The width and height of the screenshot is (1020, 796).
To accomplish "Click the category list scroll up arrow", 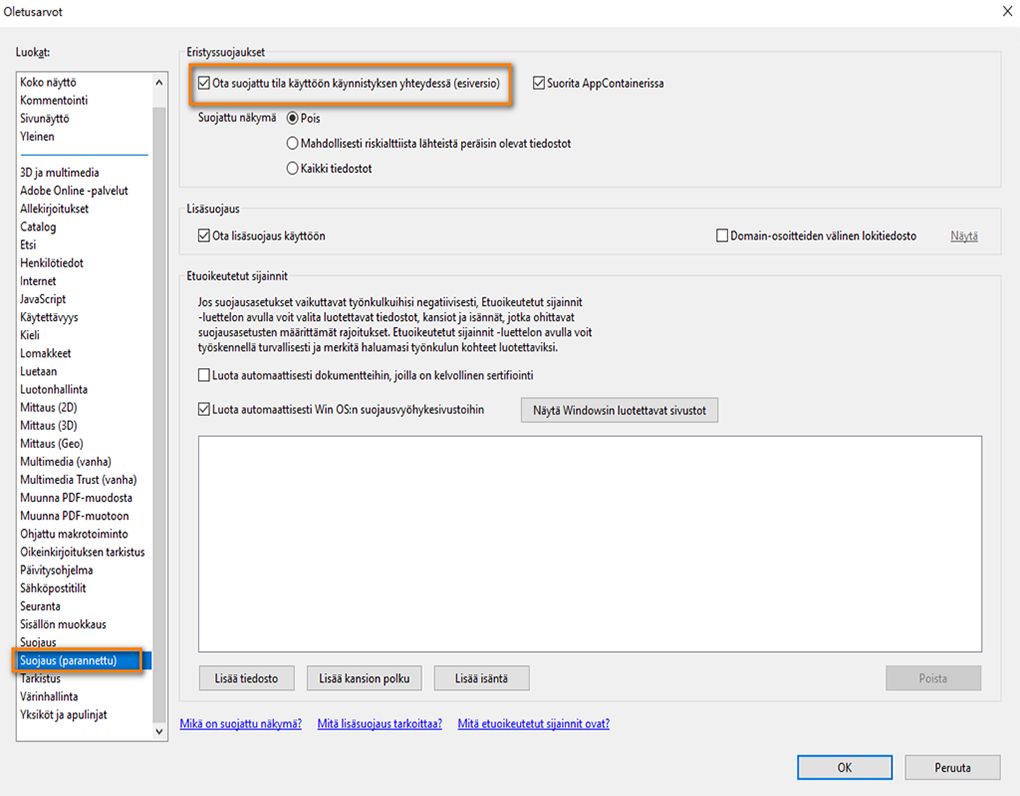I will (x=159, y=83).
